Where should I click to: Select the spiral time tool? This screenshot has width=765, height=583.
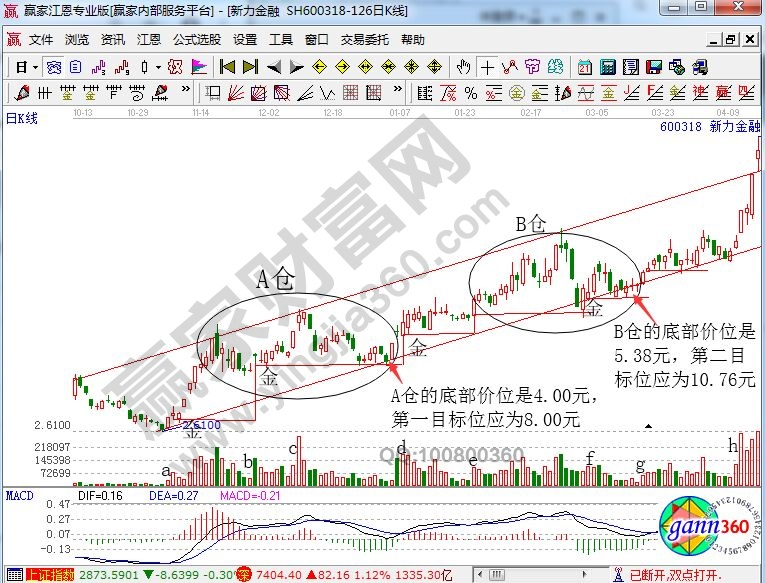[137, 92]
